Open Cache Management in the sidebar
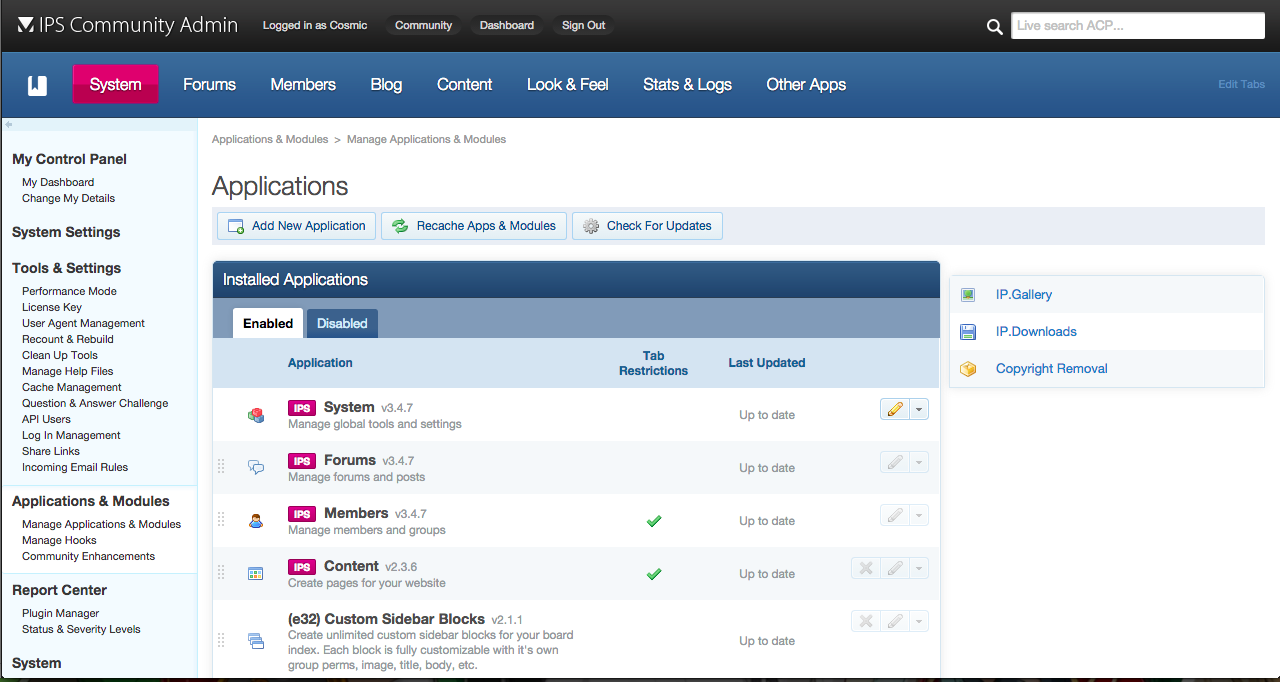 [72, 387]
